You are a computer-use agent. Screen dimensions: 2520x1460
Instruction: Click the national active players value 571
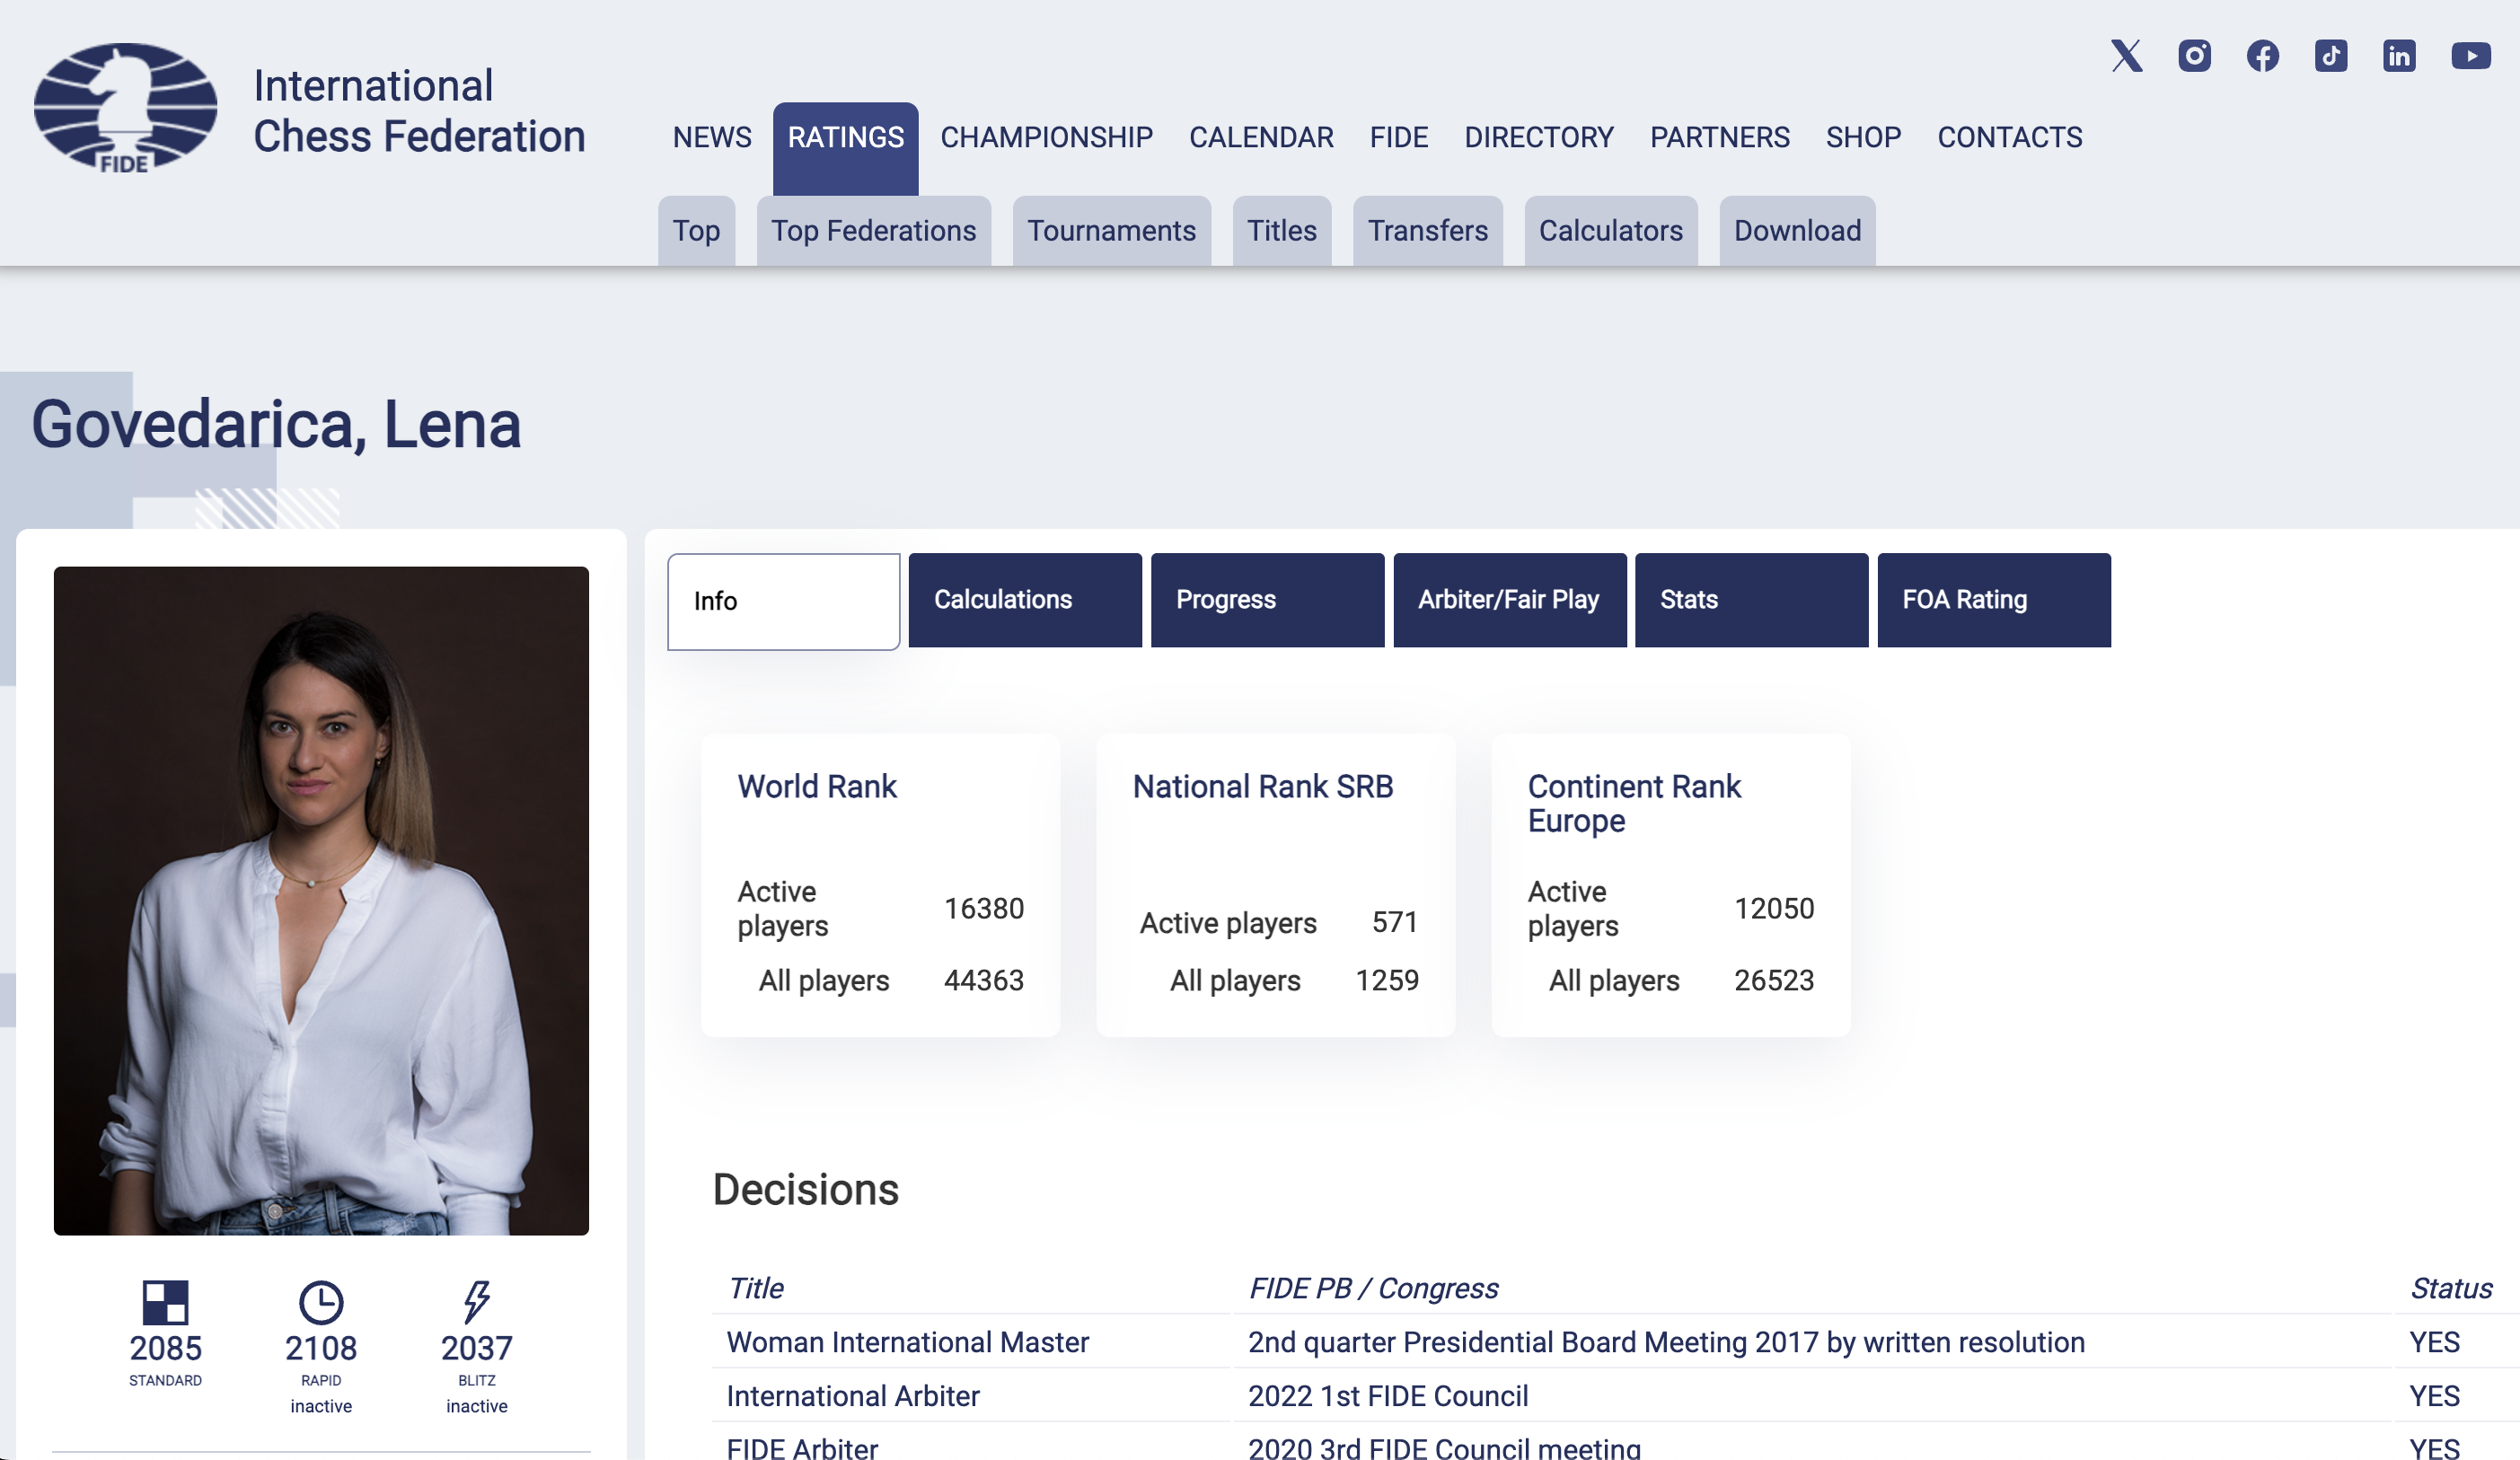pos(1394,922)
